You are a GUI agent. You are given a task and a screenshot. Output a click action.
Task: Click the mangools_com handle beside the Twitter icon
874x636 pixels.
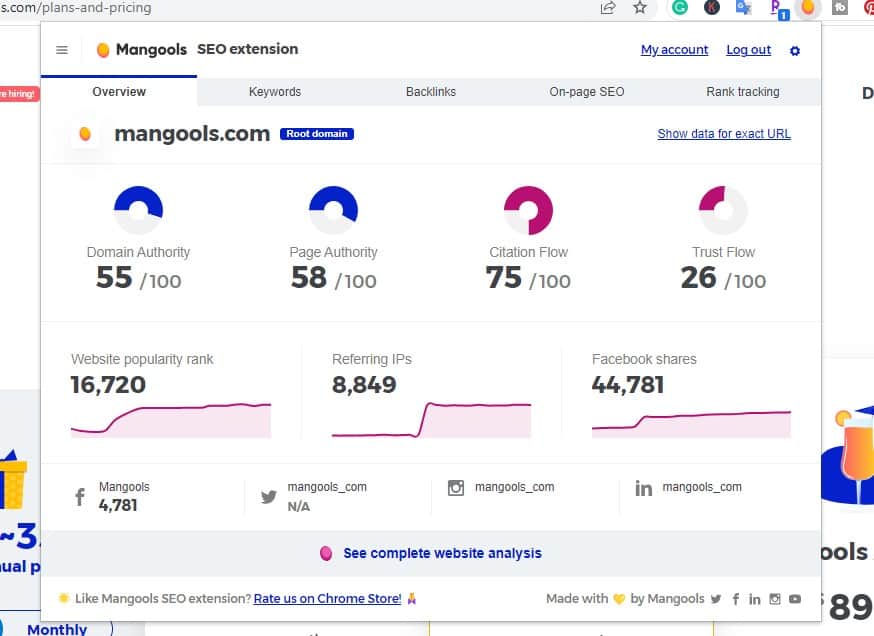click(327, 487)
